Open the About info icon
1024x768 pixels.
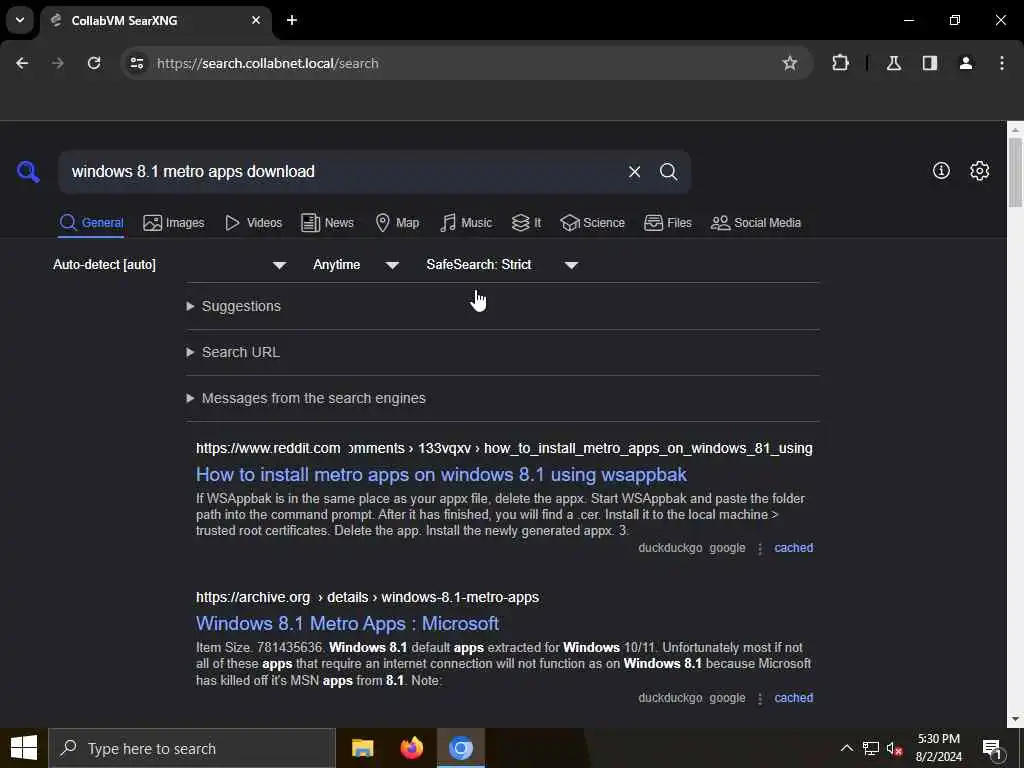(x=941, y=170)
